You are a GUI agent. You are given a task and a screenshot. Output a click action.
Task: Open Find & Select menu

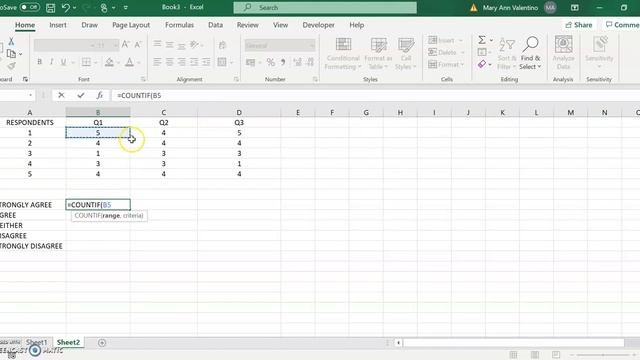tap(530, 53)
